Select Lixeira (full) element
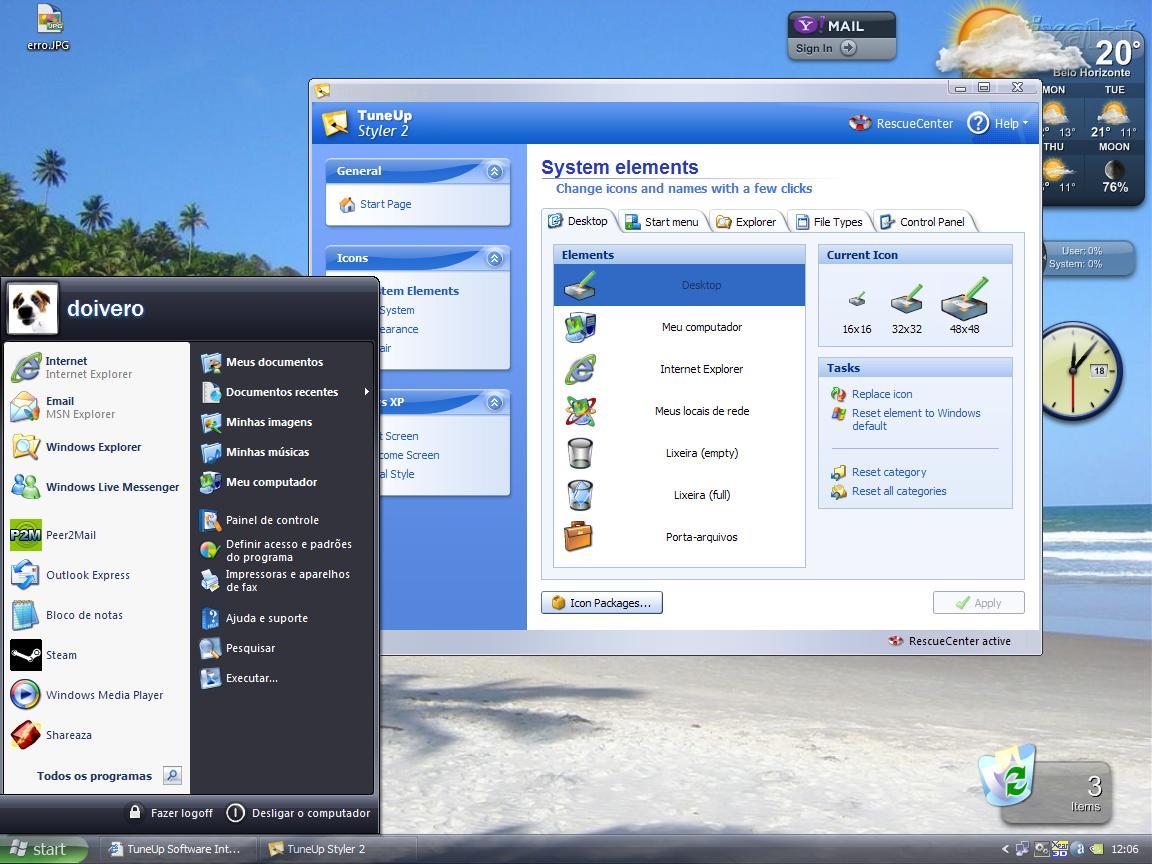The width and height of the screenshot is (1152, 864). click(680, 494)
